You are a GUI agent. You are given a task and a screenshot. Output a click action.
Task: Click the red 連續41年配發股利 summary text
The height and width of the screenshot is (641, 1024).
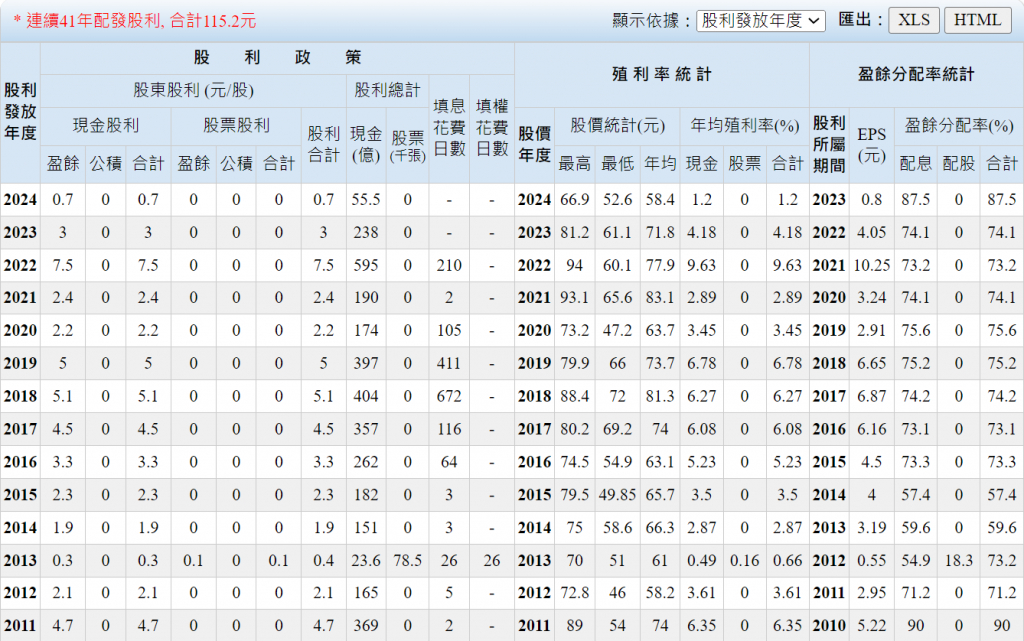(x=135, y=20)
